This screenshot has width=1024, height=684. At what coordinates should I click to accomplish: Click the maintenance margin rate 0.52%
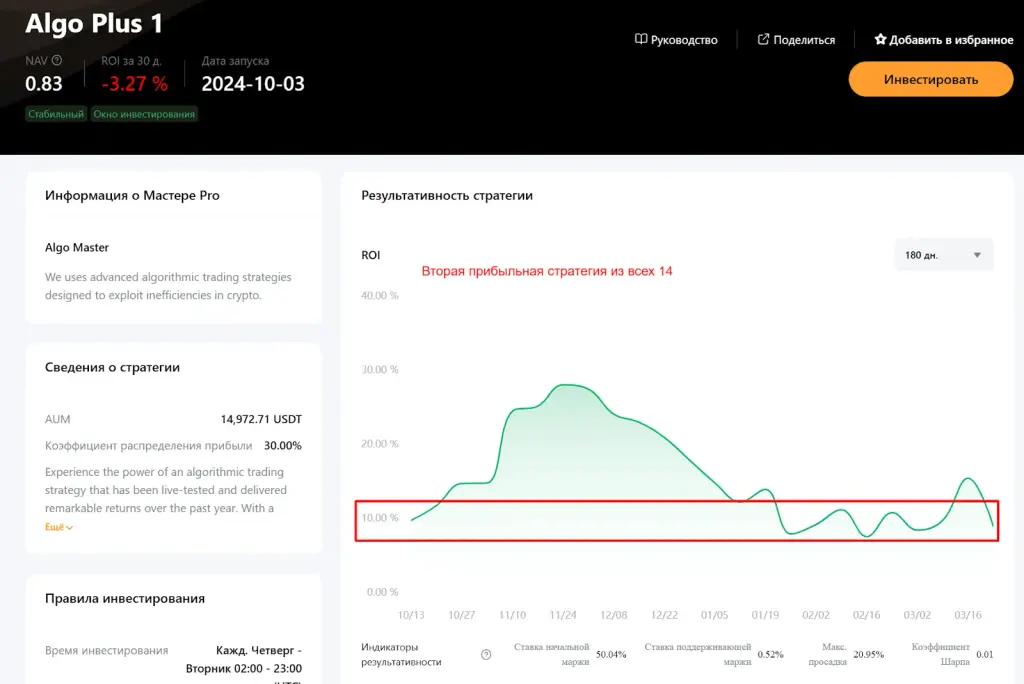tap(771, 655)
